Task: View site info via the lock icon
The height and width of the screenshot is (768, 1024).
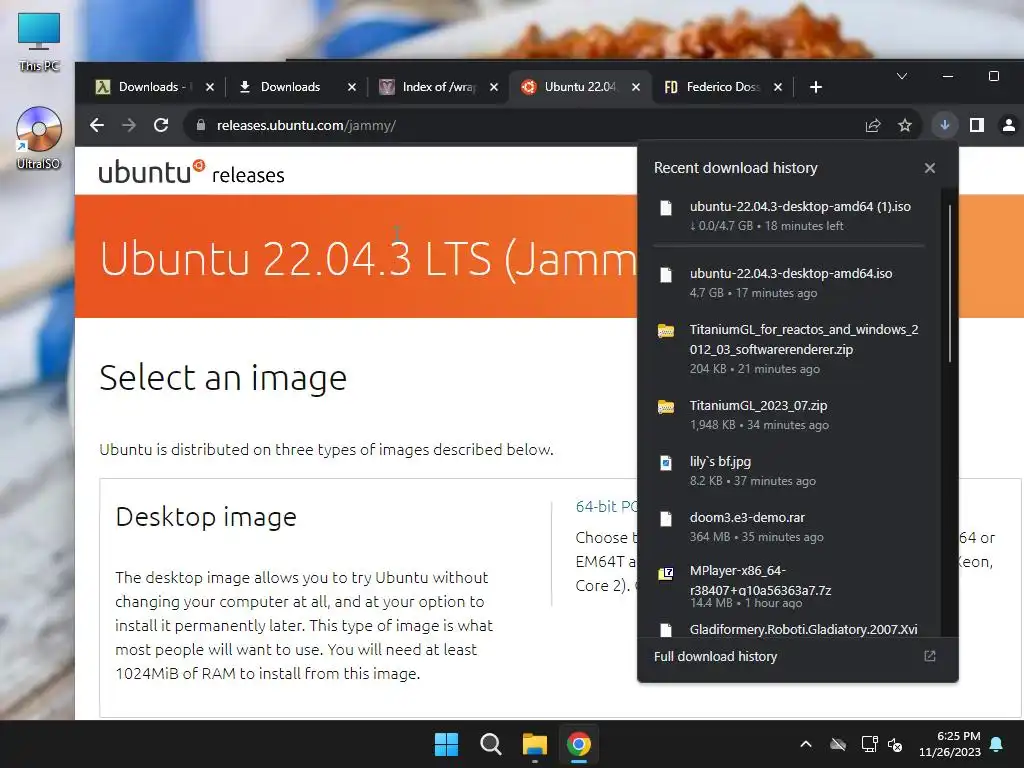Action: tap(200, 125)
